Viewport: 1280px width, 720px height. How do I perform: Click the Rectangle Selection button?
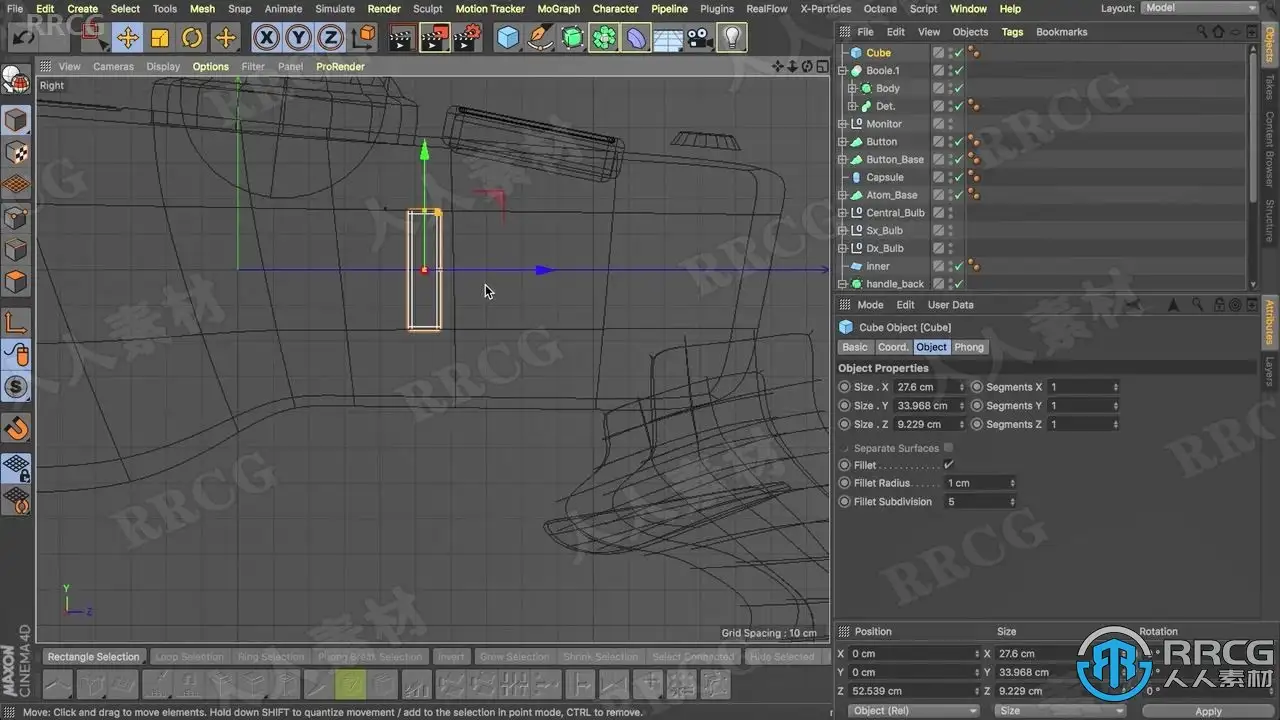pos(93,657)
